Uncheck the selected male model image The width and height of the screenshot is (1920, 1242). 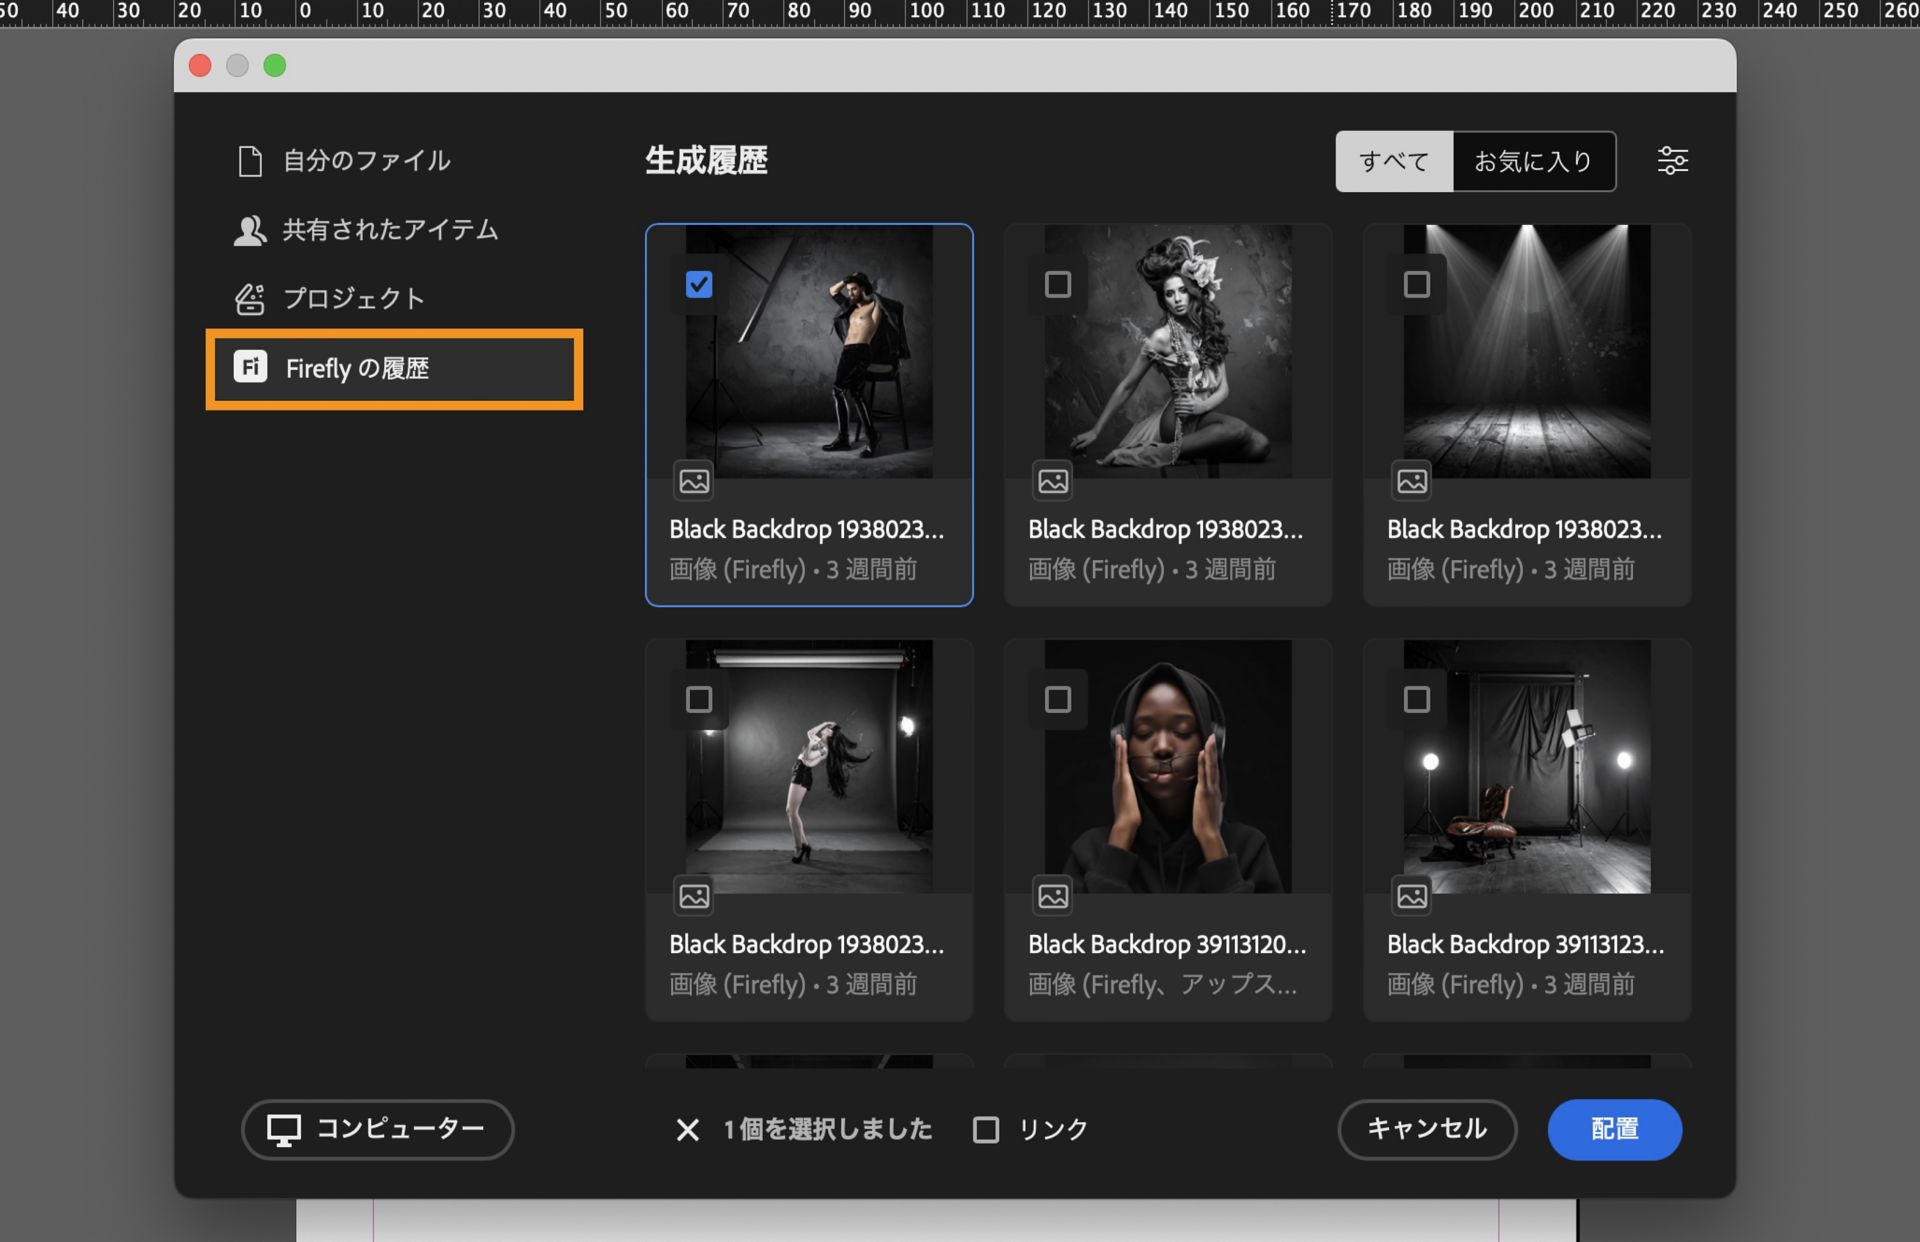(x=700, y=285)
